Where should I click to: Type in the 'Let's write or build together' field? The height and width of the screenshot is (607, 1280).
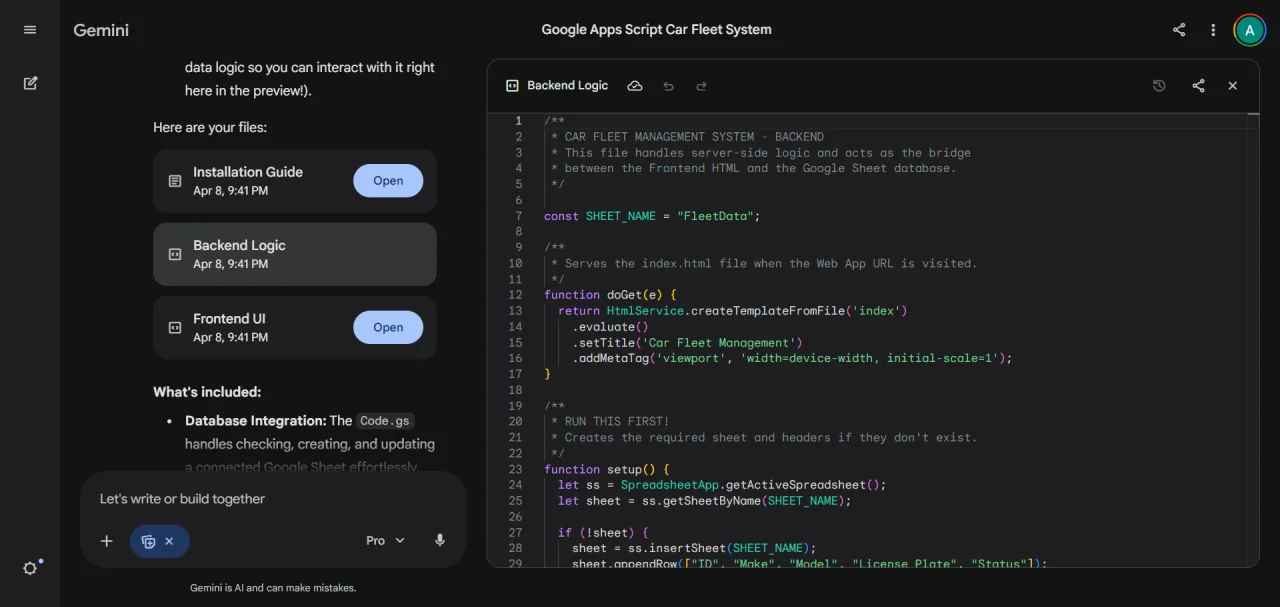(x=270, y=499)
